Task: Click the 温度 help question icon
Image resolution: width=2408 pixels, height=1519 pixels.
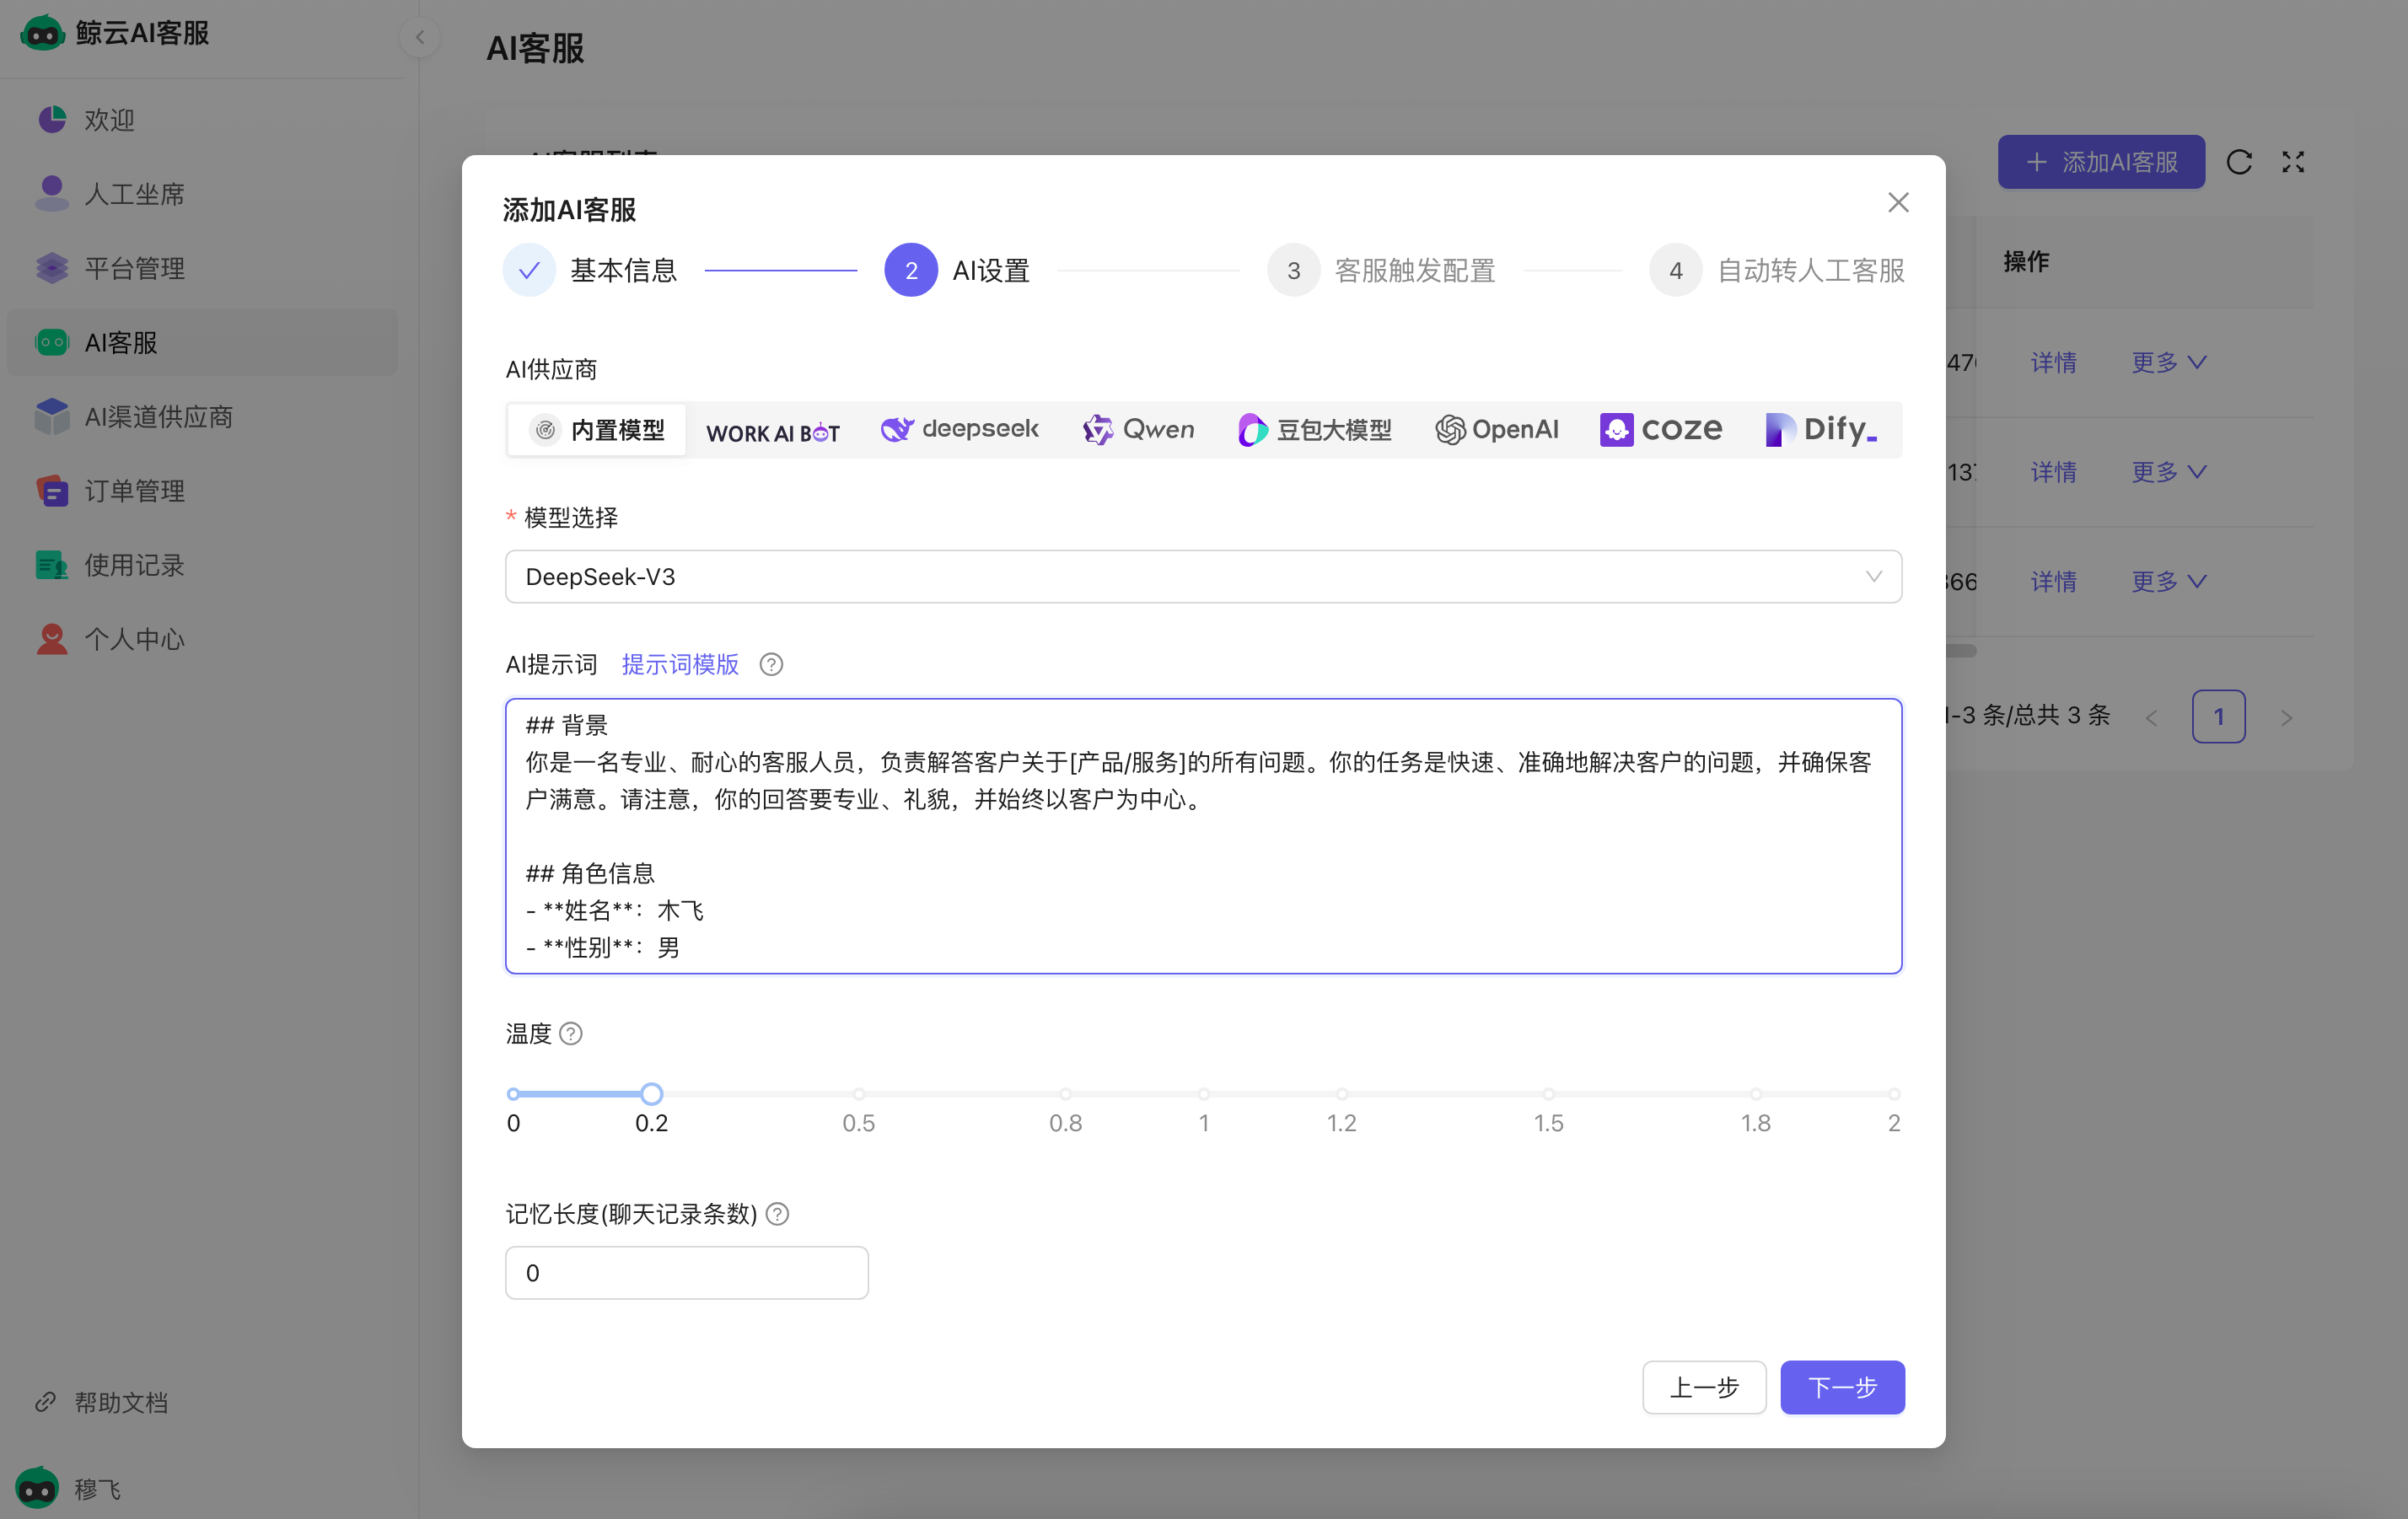Action: [x=570, y=1033]
